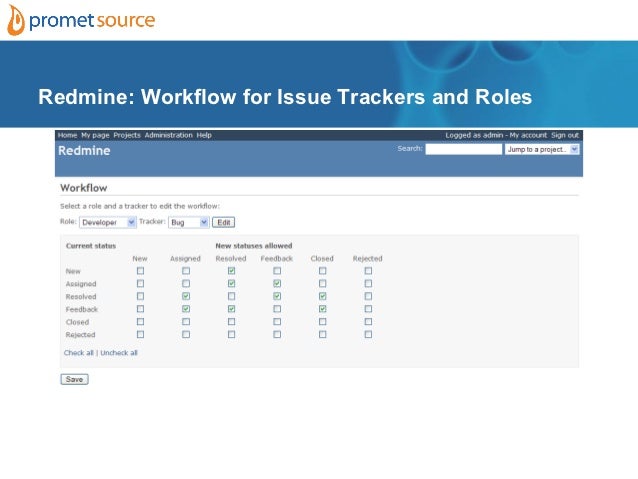638x479 pixels.
Task: Open the Projects menu item
Action: [x=127, y=135]
